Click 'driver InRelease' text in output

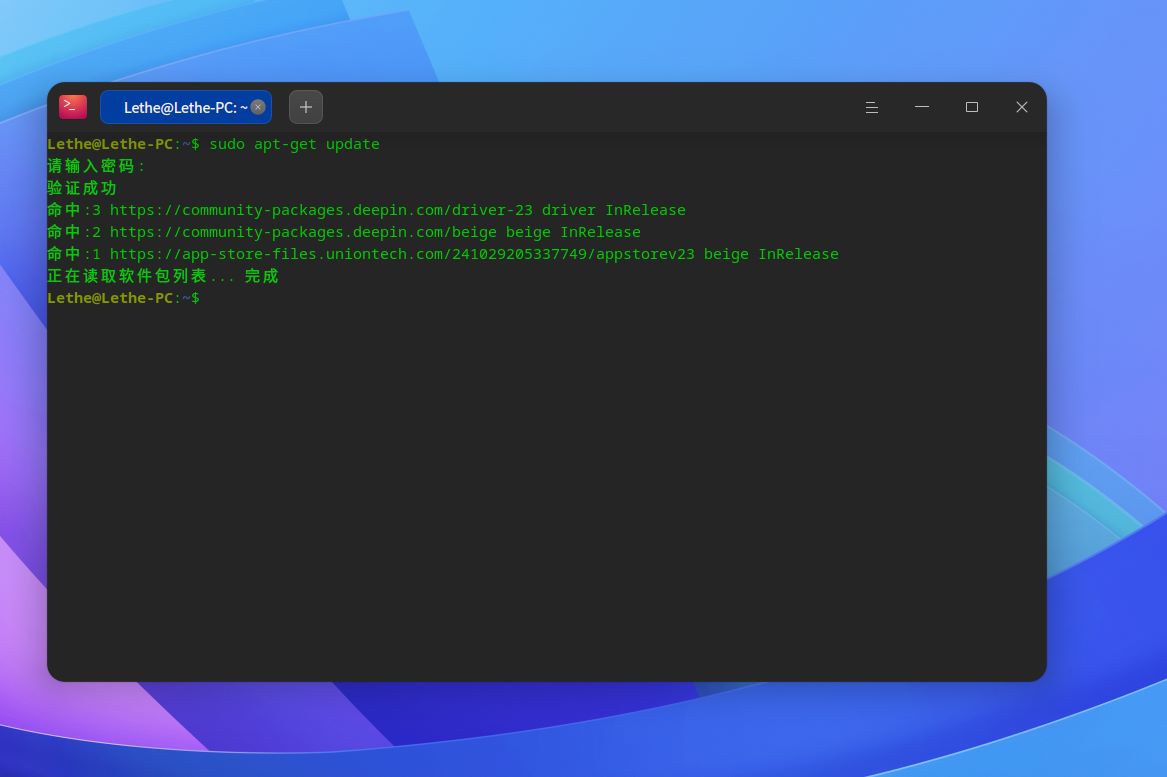(x=613, y=211)
